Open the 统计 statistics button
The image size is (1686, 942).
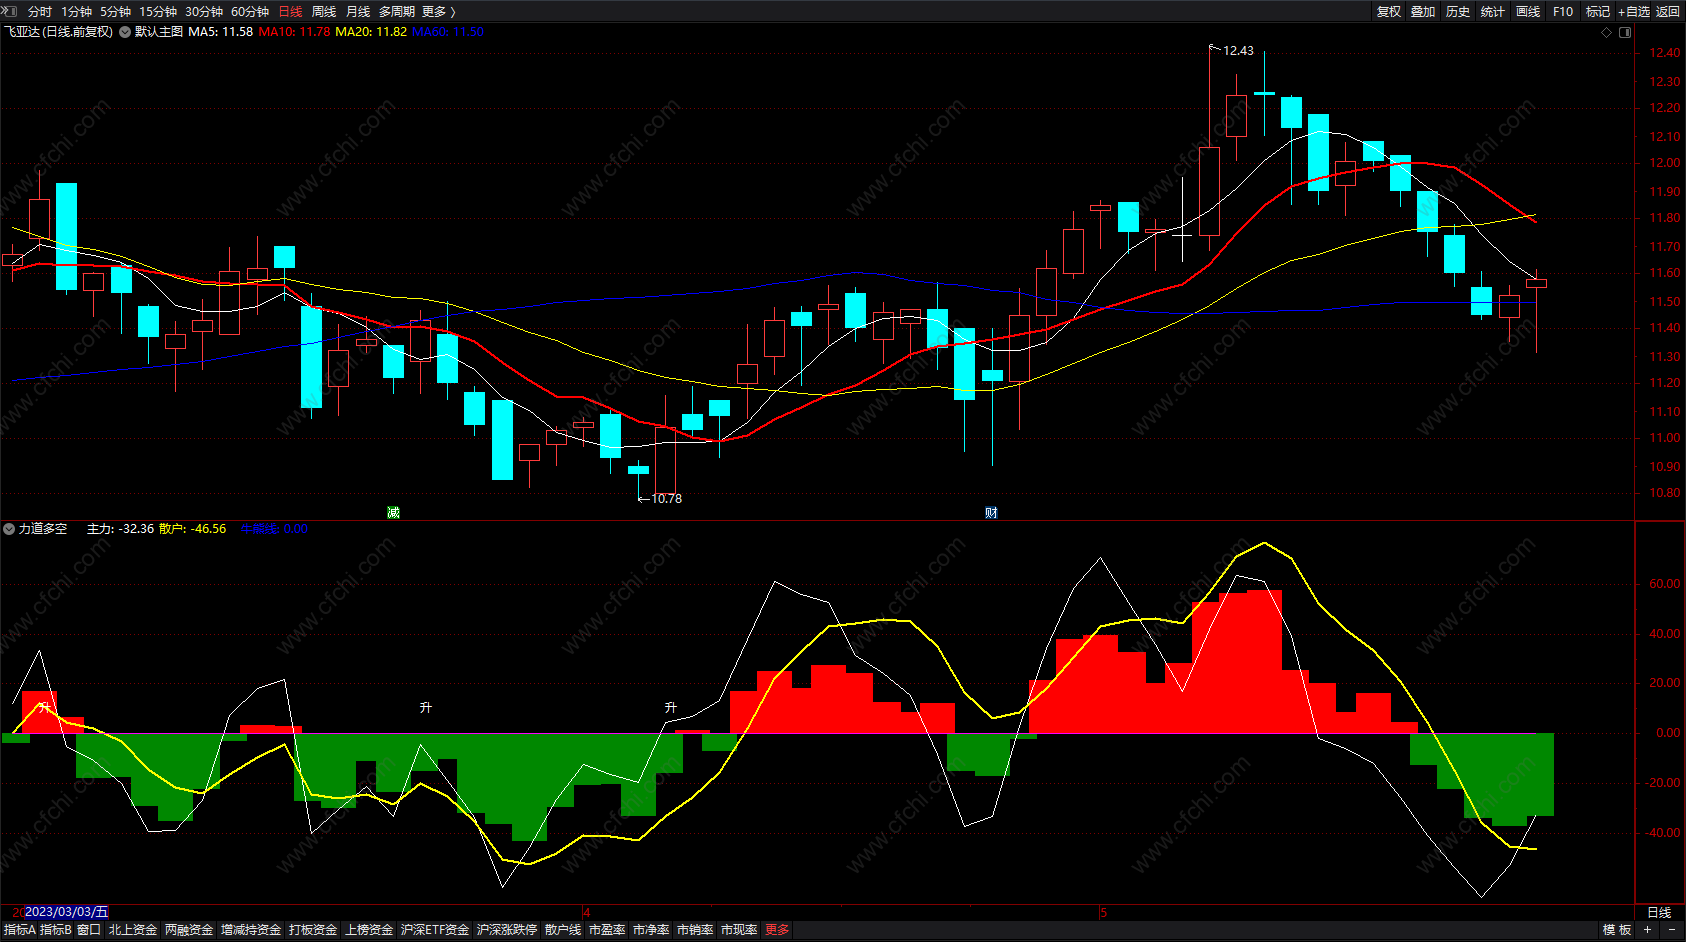click(x=1493, y=12)
